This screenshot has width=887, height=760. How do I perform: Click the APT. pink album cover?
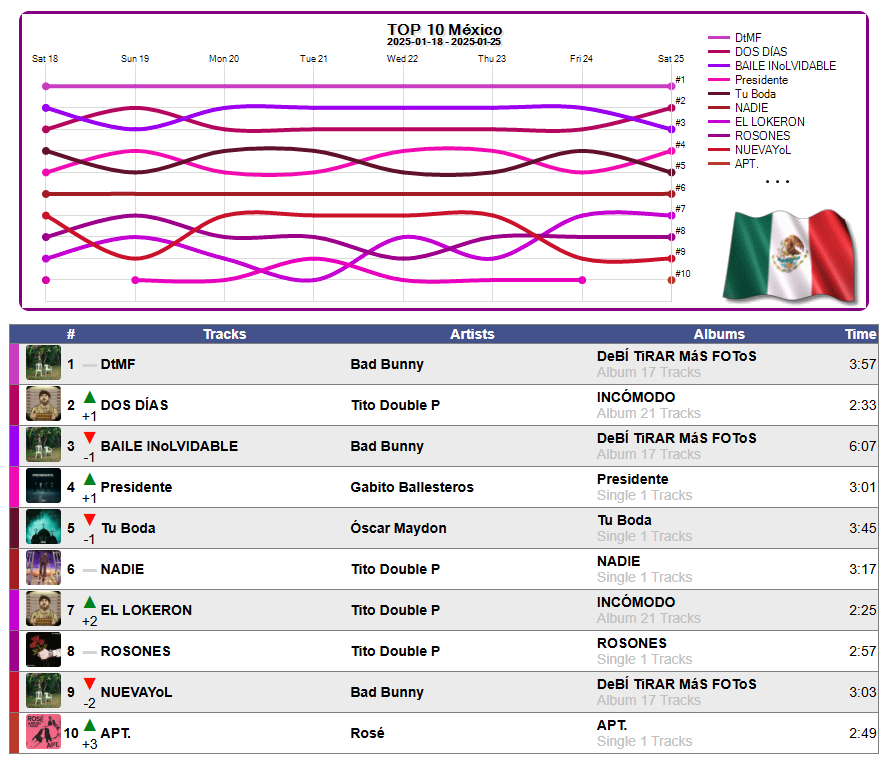click(43, 733)
